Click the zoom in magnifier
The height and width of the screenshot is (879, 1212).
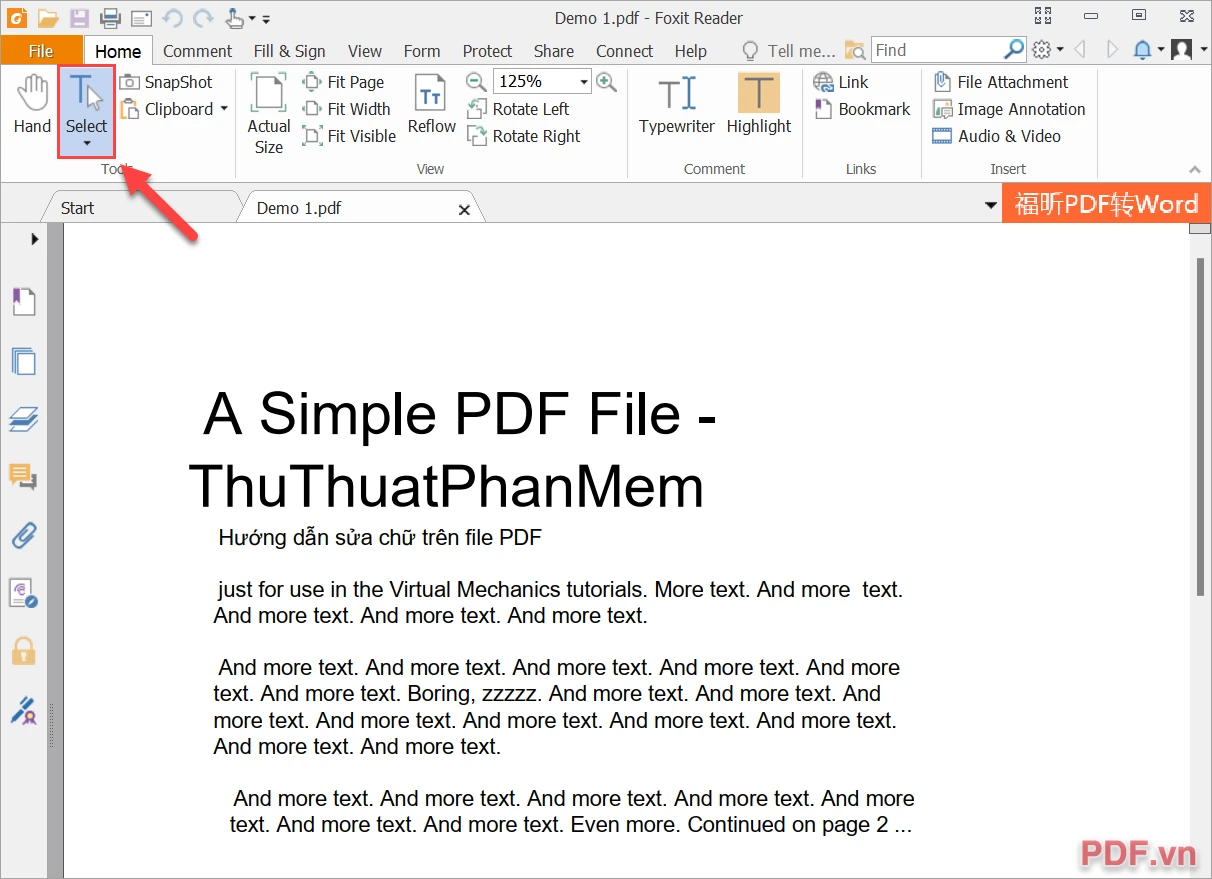pos(606,82)
